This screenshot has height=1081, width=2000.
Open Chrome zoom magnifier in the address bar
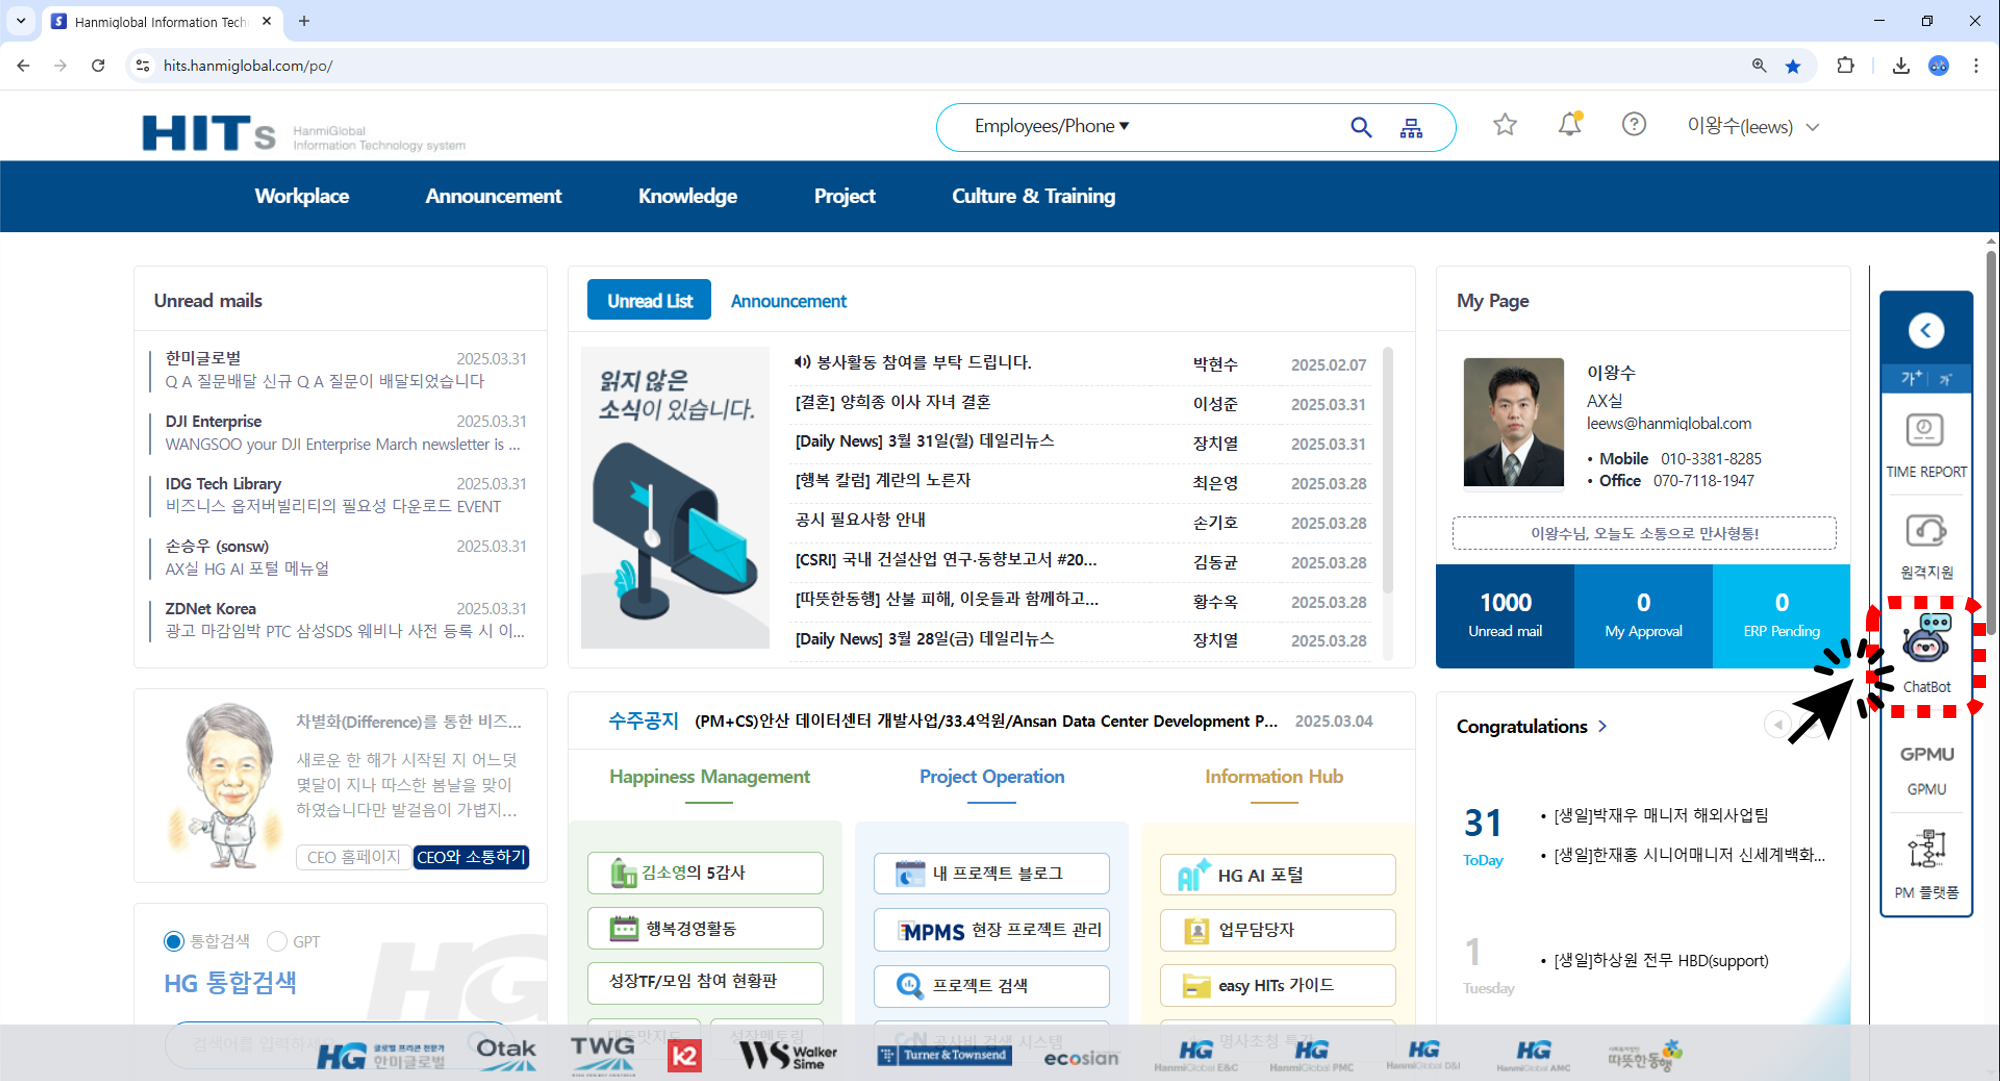coord(1759,66)
